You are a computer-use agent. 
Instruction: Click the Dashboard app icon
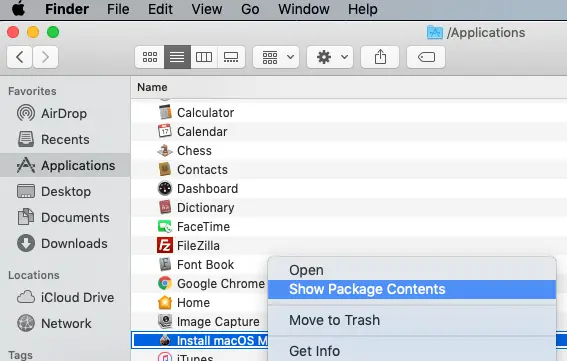[x=165, y=188]
